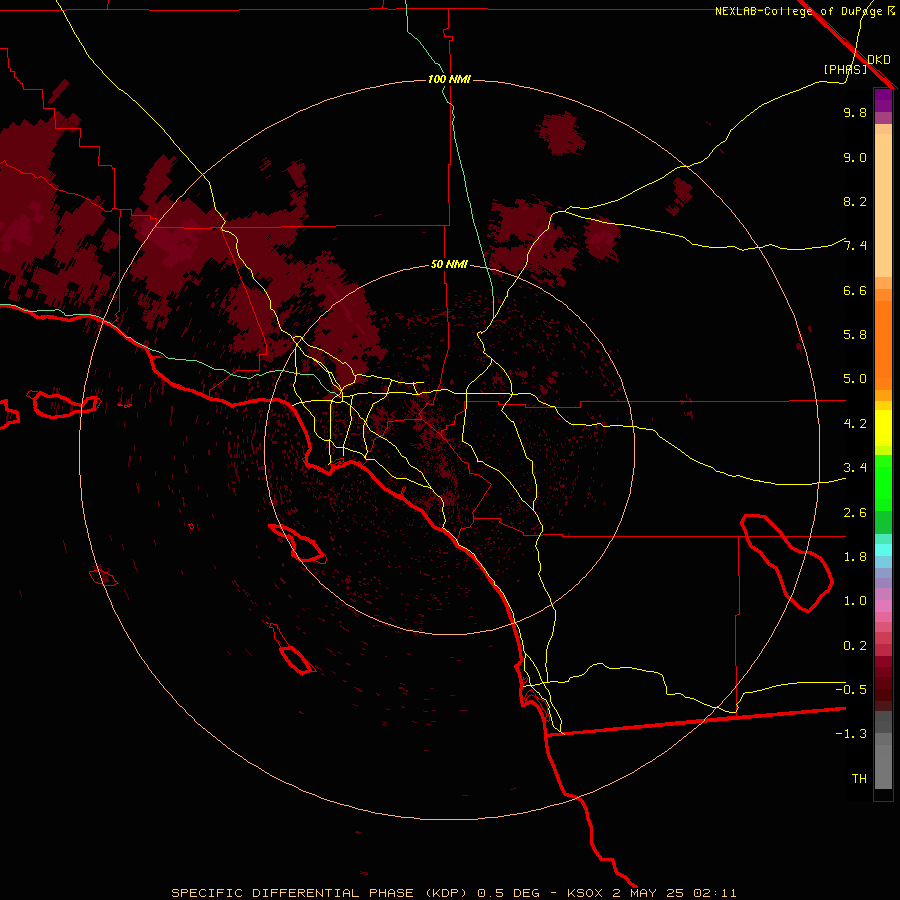Pick the gray band at scale bottom

tap(883, 766)
